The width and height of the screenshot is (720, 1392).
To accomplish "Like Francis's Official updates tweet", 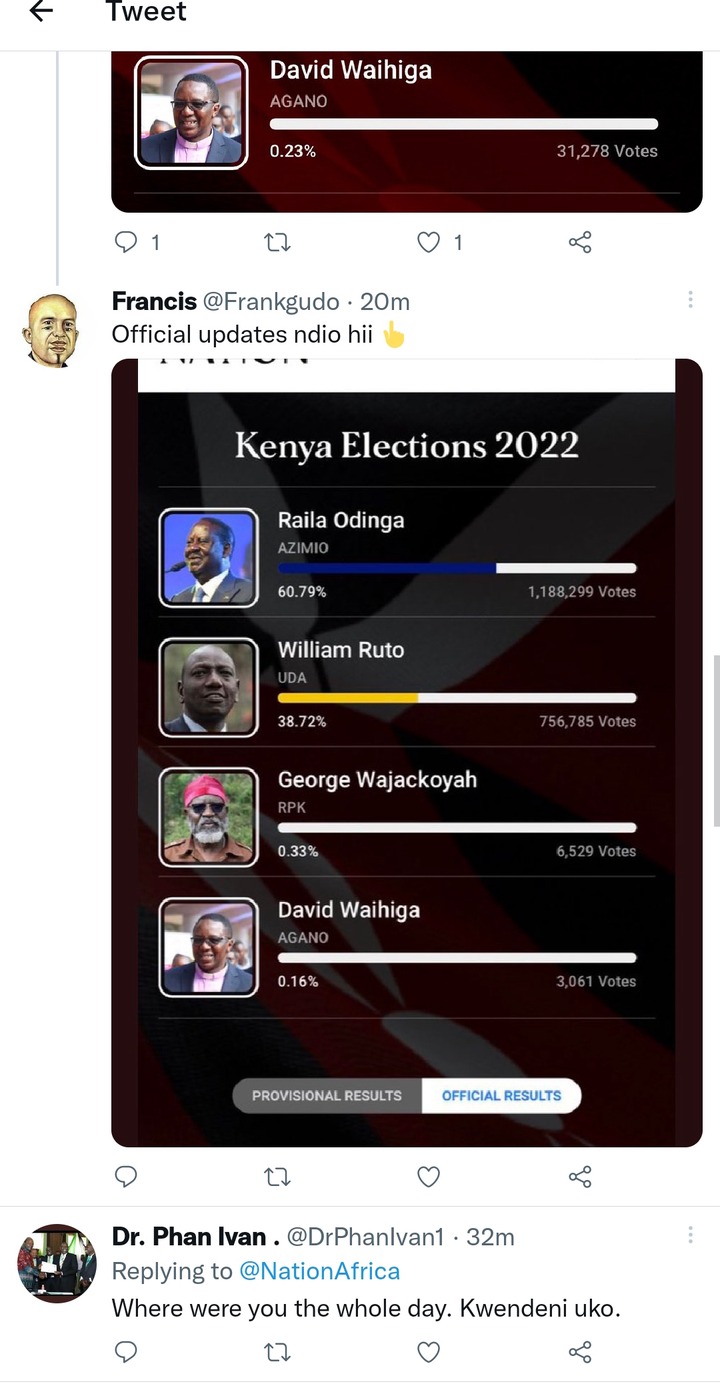I will click(x=428, y=1177).
